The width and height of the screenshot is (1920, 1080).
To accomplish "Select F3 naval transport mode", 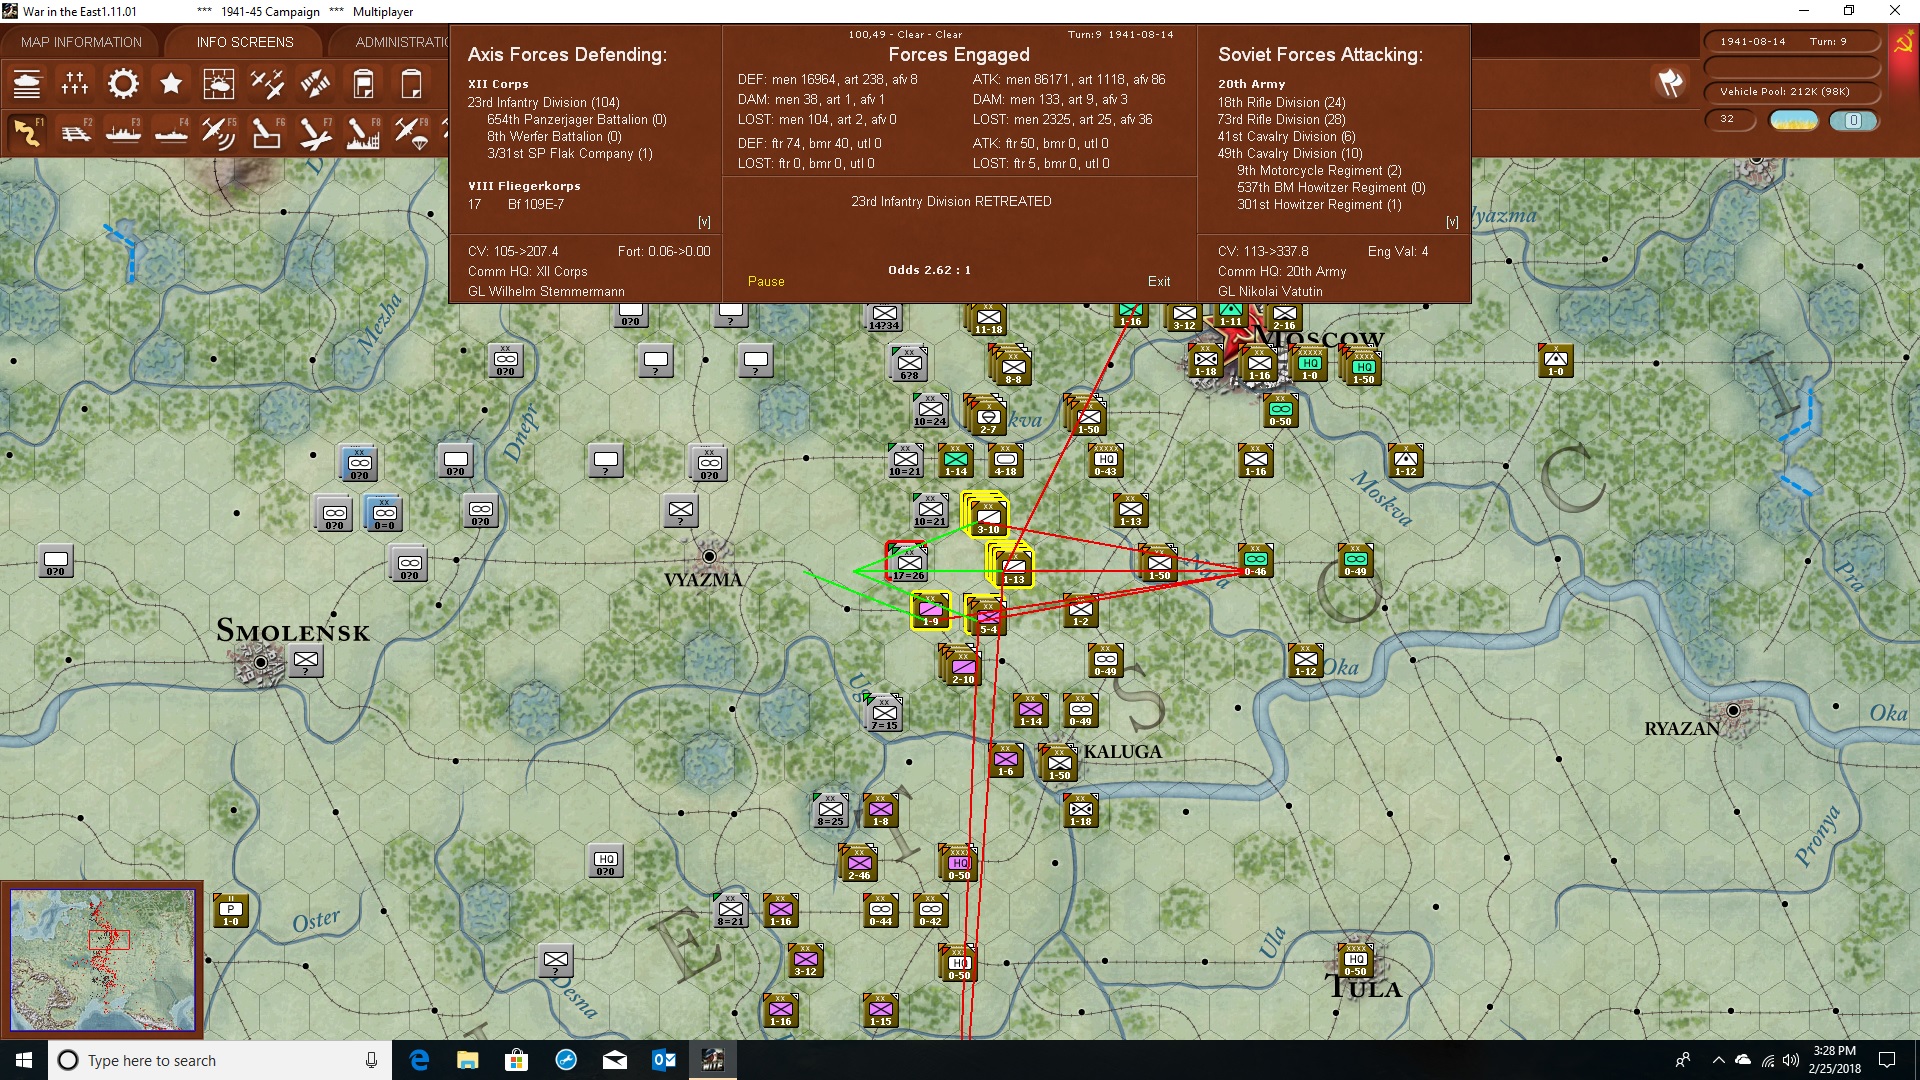I will [123, 133].
